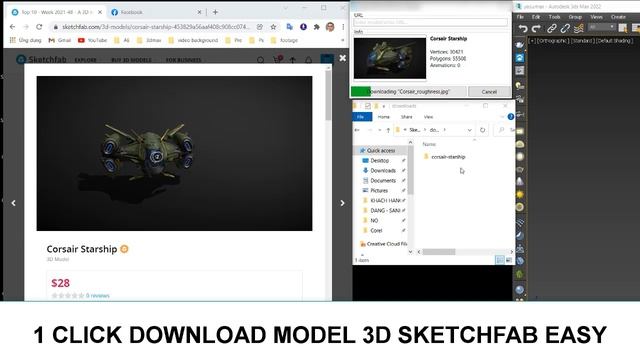Open Sketchfab notifications bell

[x=309, y=60]
